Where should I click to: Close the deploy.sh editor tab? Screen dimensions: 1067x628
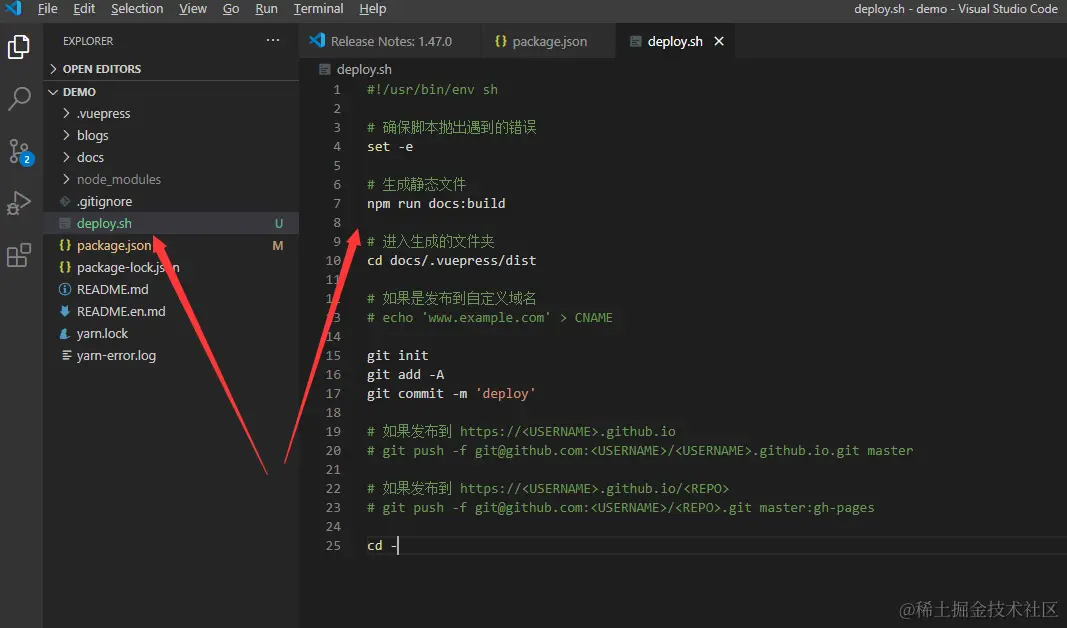pyautogui.click(x=719, y=42)
